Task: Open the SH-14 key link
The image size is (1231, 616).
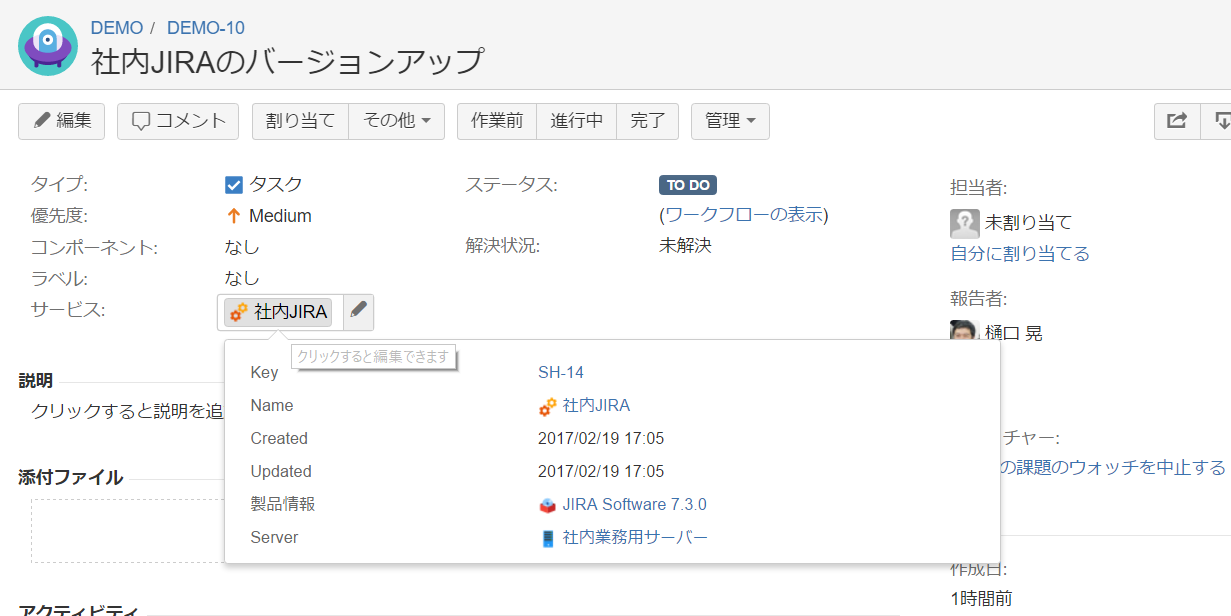Action: pos(560,372)
